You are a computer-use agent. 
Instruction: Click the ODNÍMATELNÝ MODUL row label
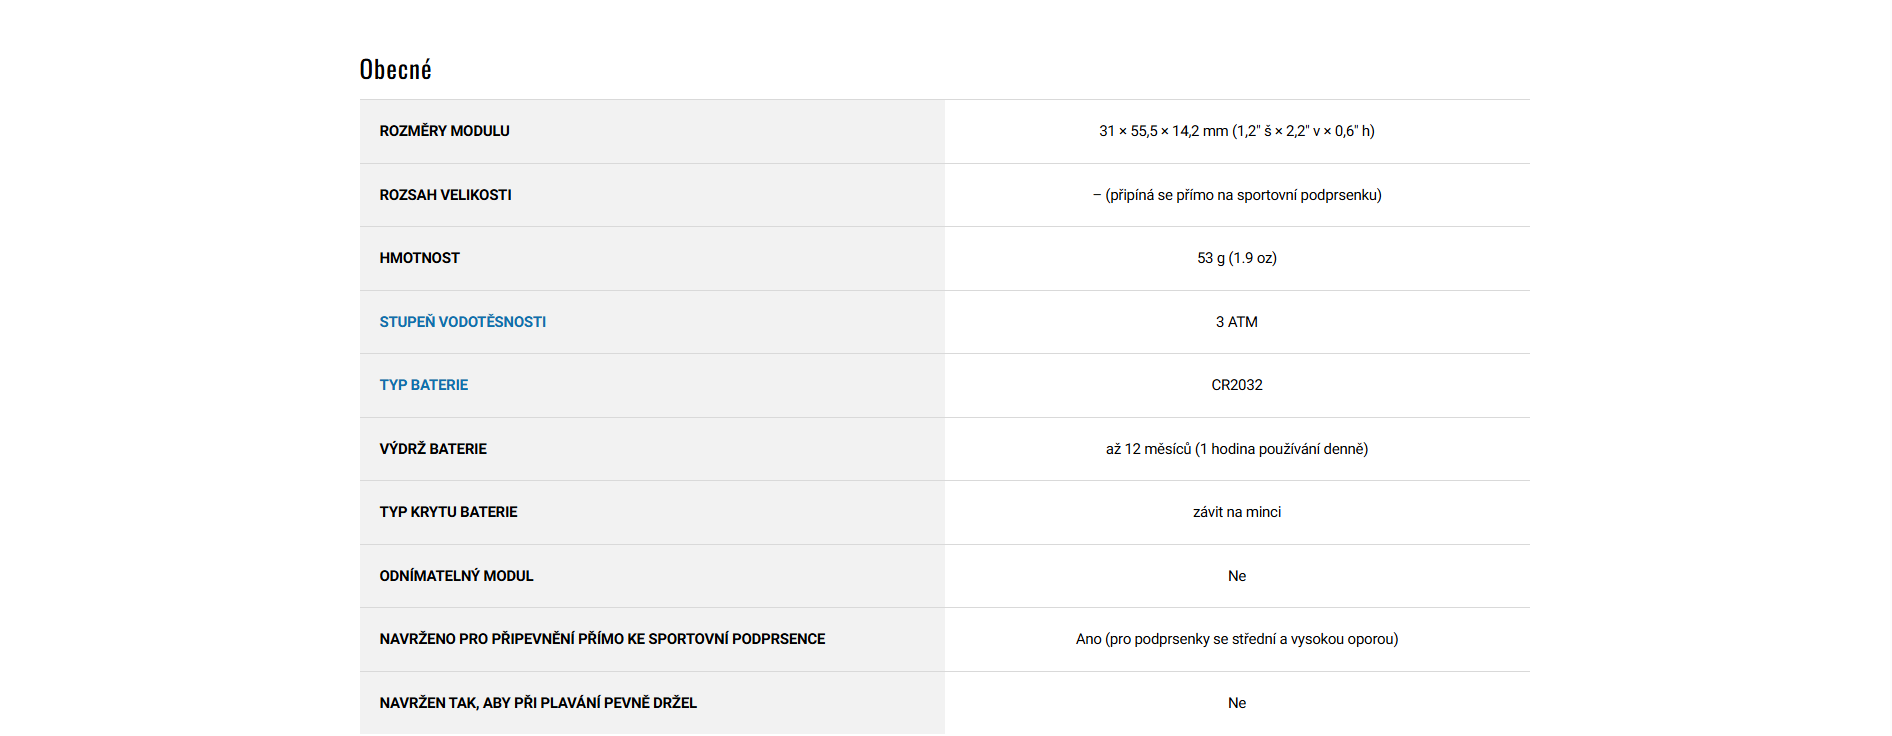point(456,576)
